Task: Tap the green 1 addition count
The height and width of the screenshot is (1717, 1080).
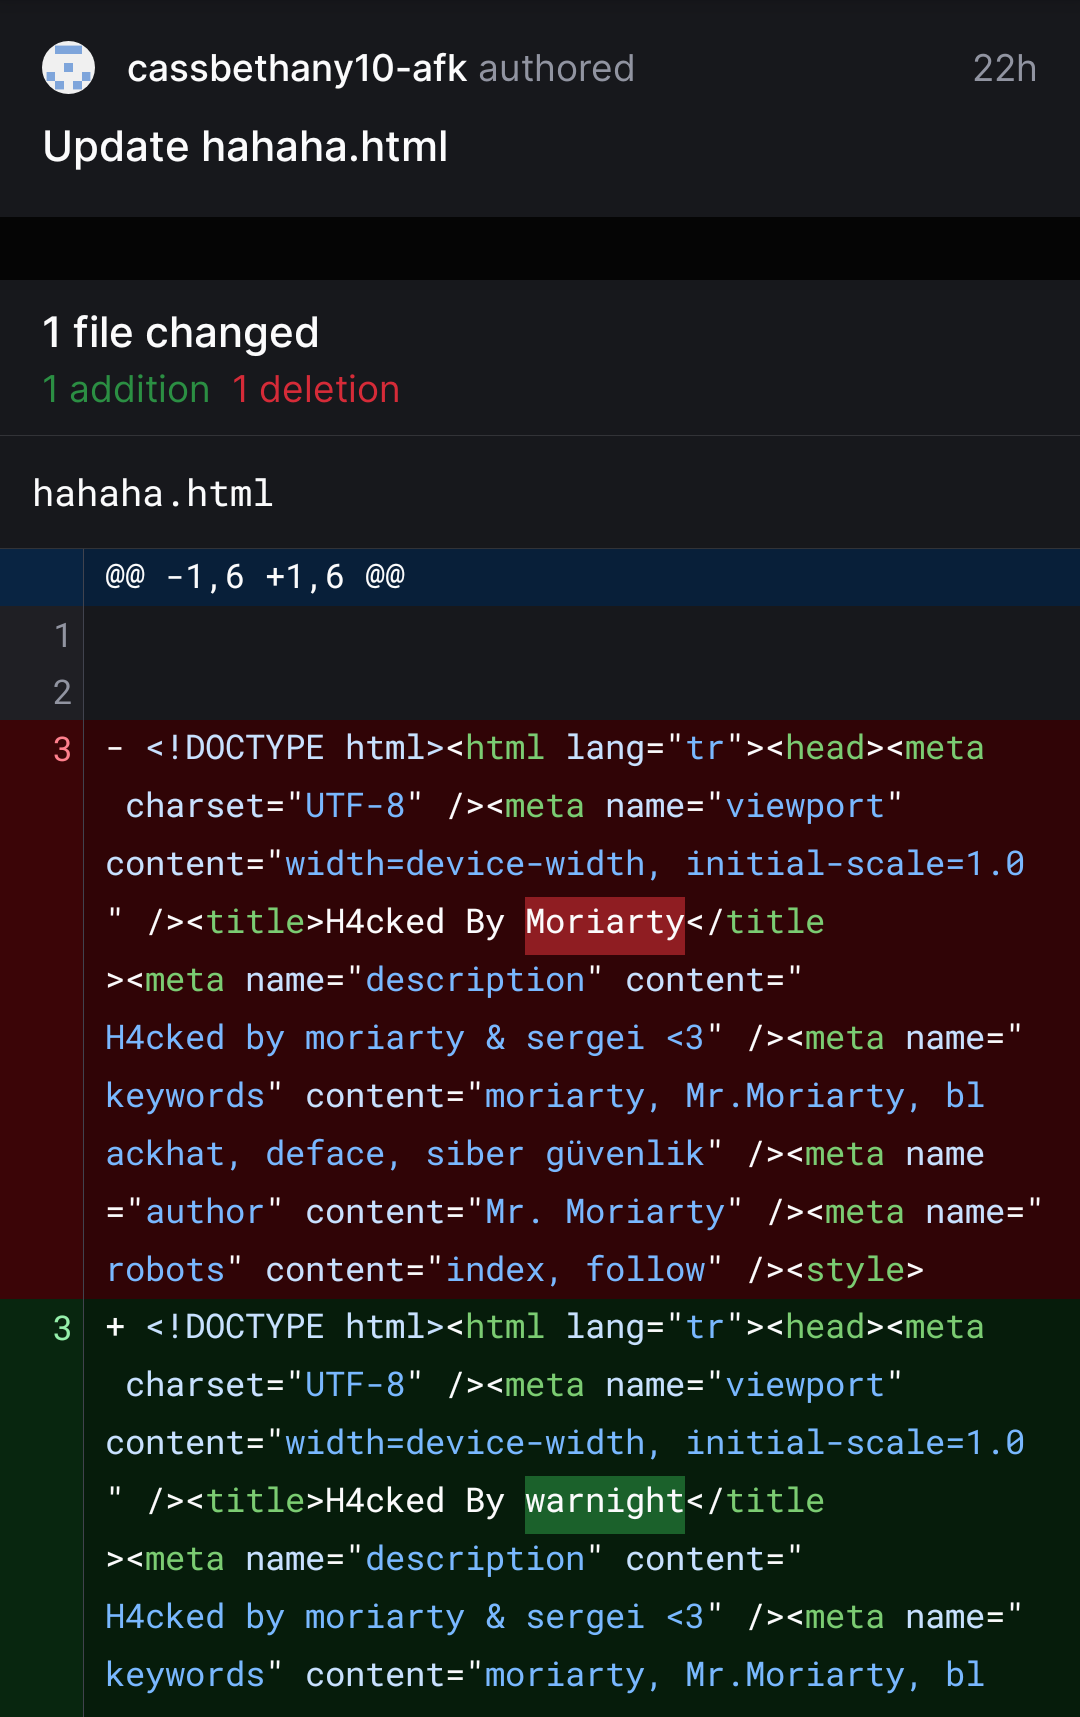Action: tap(126, 389)
